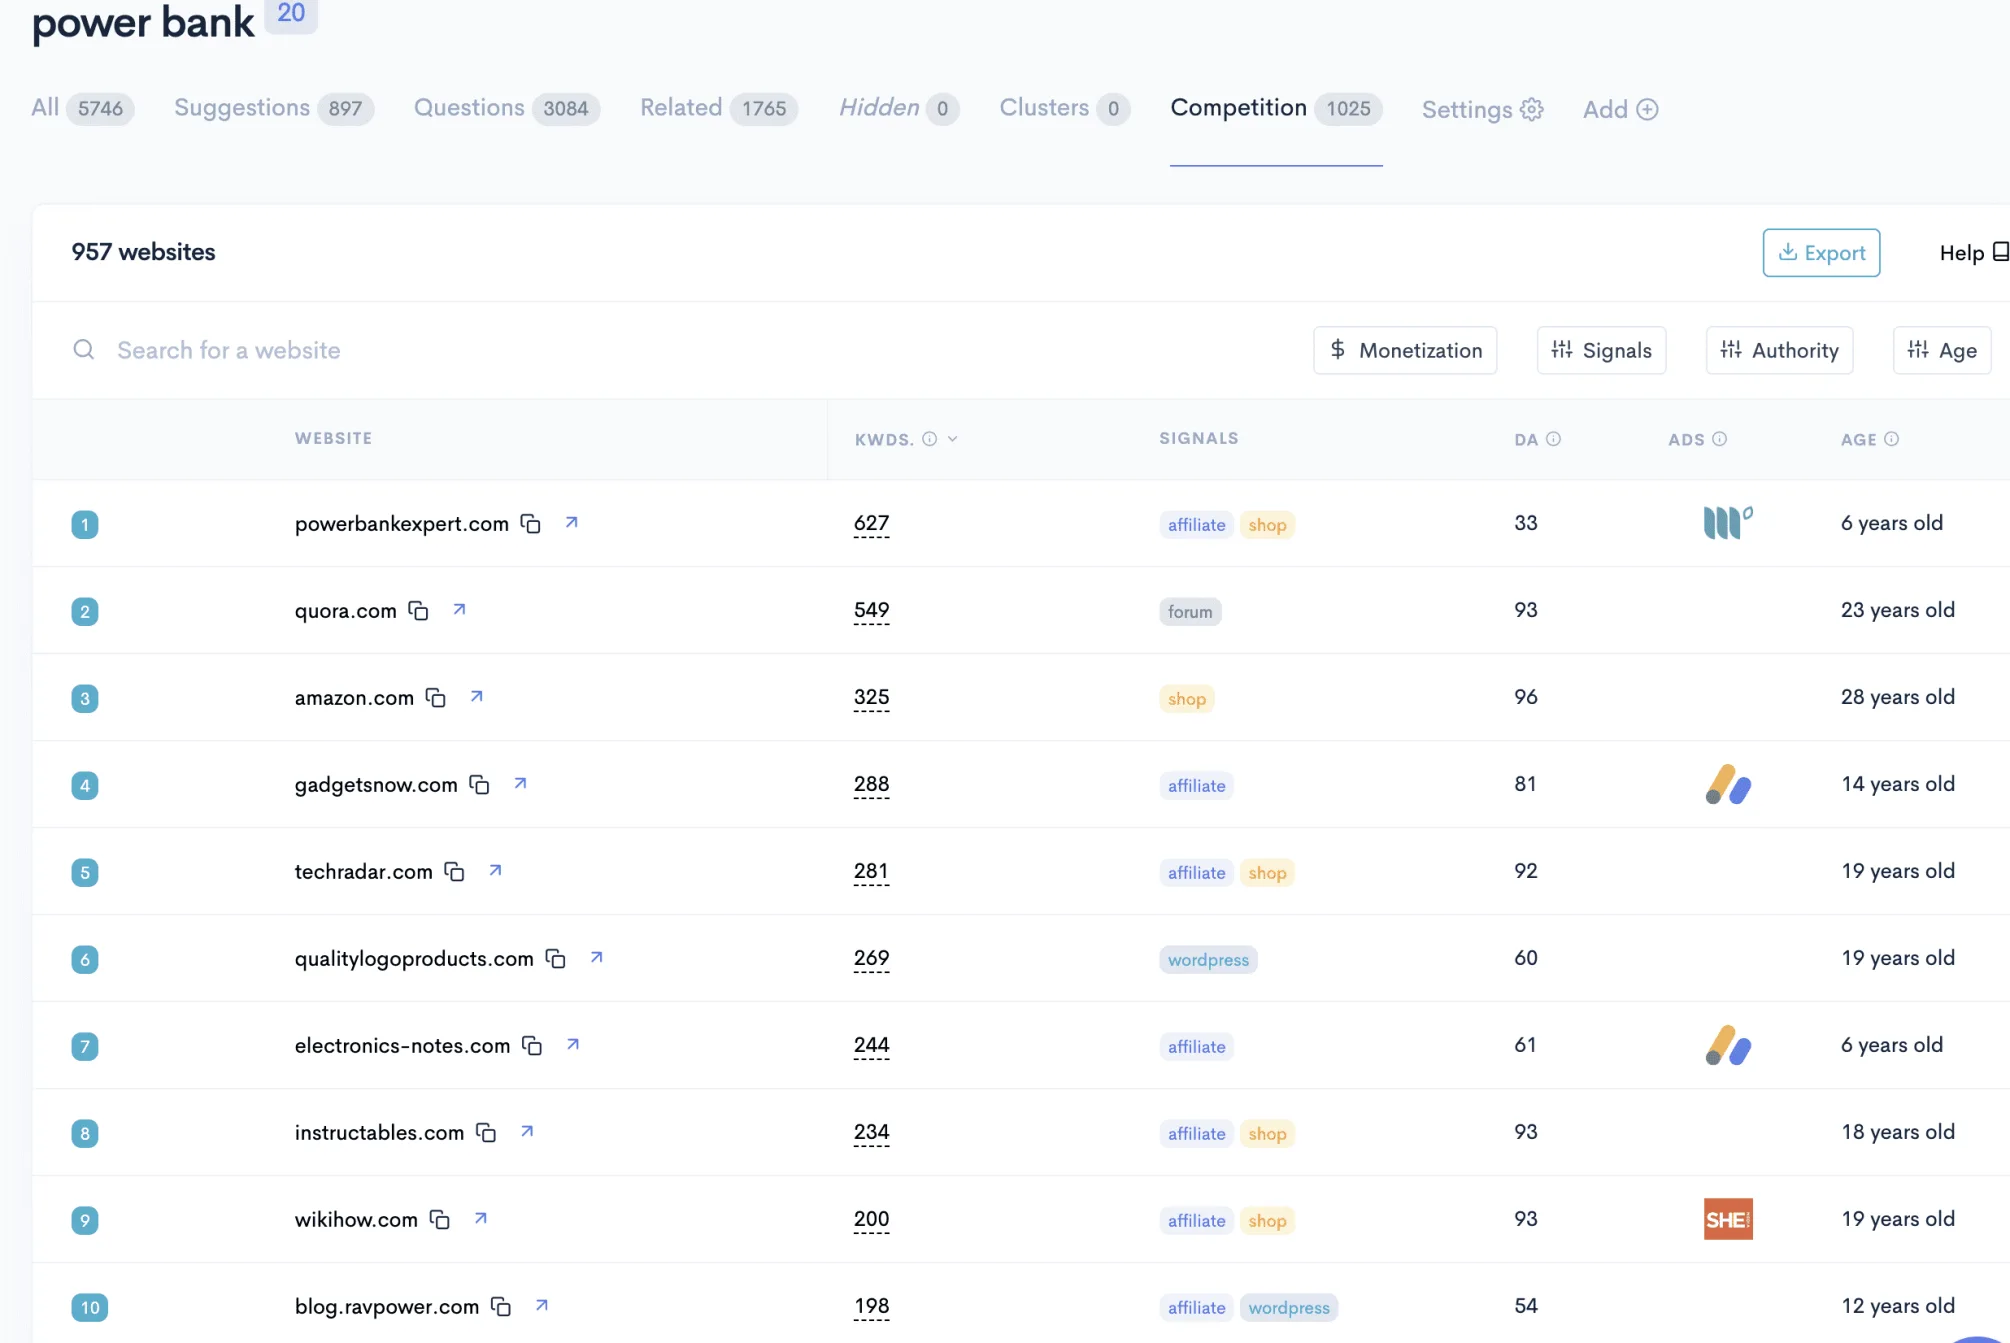2010x1343 pixels.
Task: Open the Monetization filter
Action: coord(1405,350)
